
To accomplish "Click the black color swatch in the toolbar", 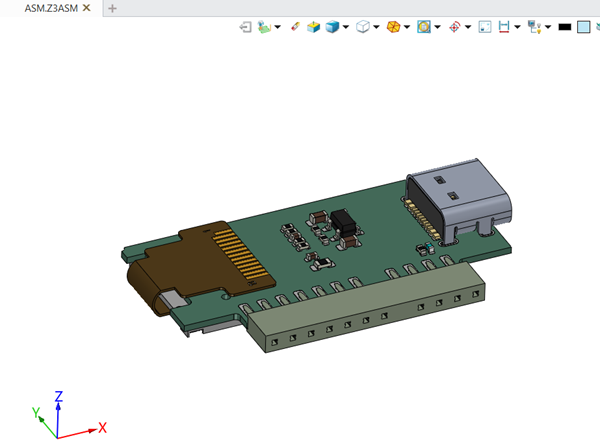I will click(x=565, y=27).
